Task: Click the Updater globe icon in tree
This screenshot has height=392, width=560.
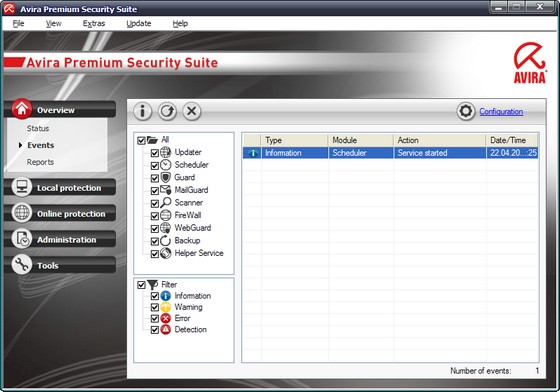Action: [x=165, y=152]
